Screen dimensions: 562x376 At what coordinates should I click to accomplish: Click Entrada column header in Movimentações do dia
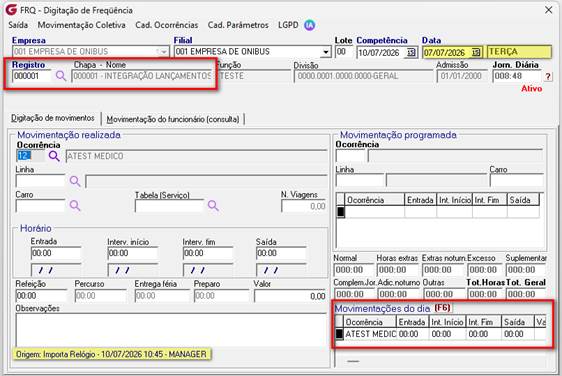pyautogui.click(x=412, y=322)
